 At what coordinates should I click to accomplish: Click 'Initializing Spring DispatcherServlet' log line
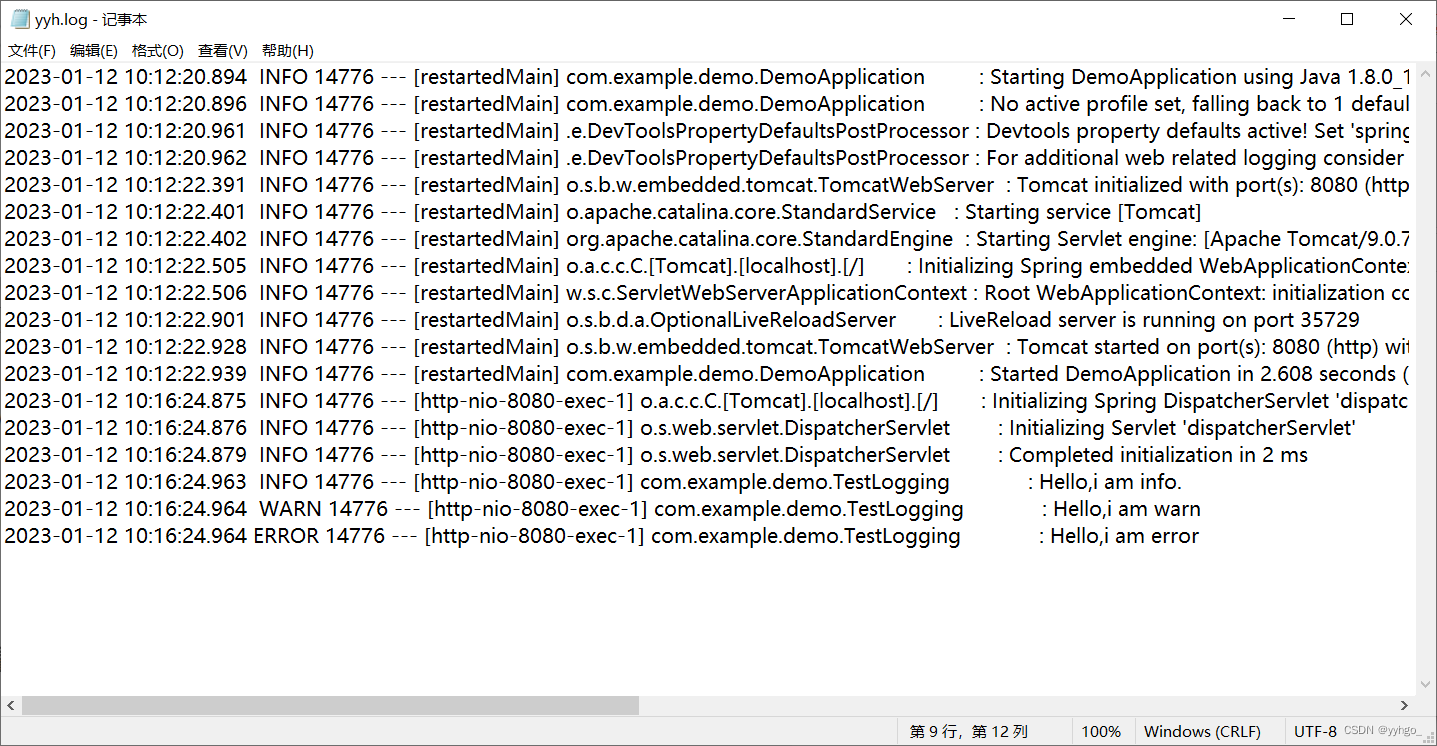pyautogui.click(x=707, y=401)
